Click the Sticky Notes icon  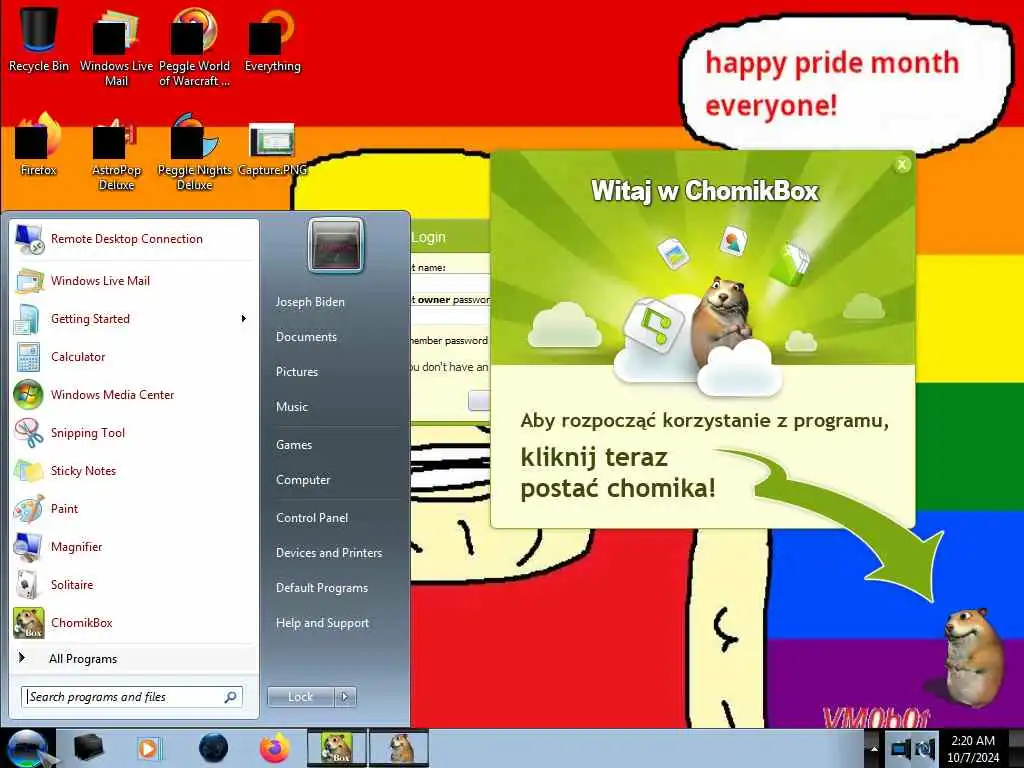point(28,471)
